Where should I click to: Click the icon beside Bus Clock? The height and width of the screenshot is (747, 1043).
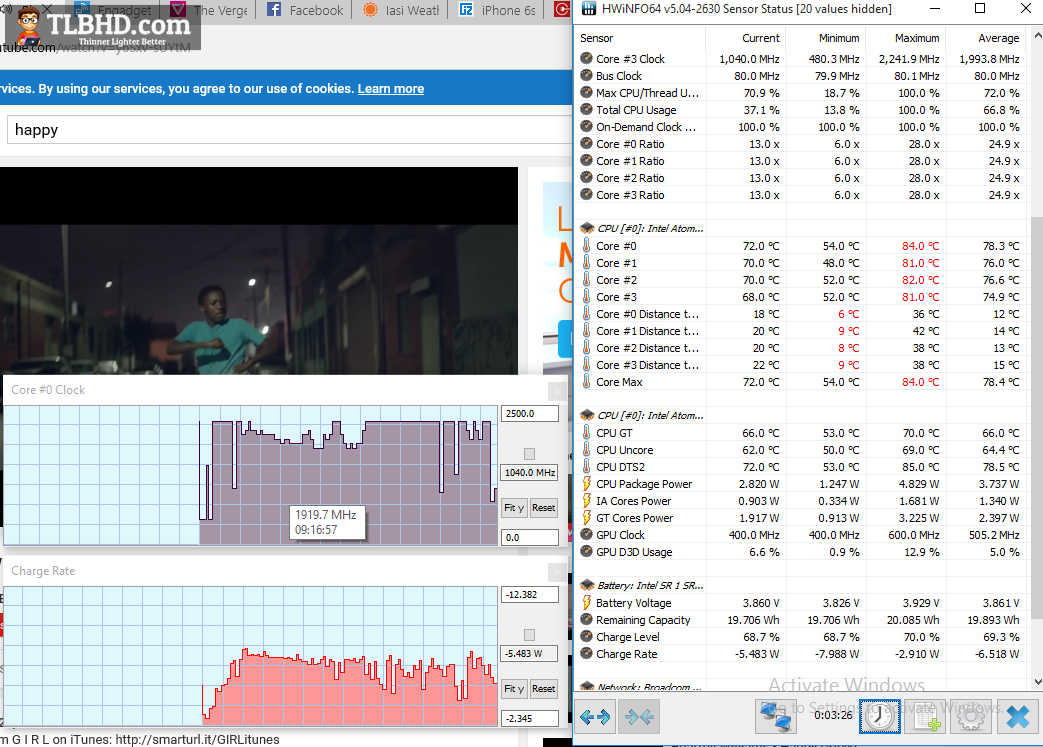586,76
